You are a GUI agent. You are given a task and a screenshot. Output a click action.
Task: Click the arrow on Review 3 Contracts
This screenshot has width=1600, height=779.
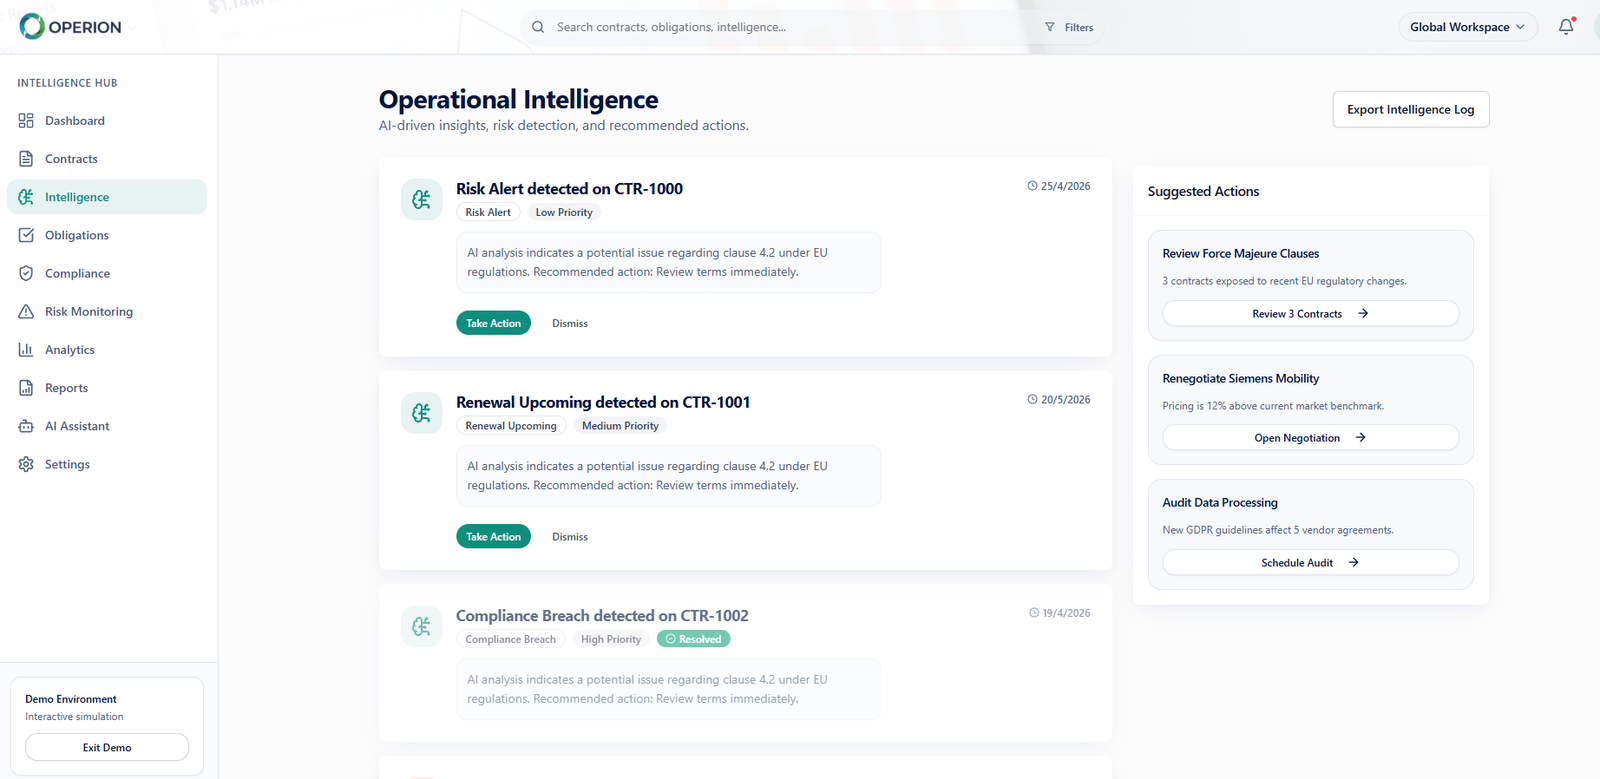(1363, 314)
